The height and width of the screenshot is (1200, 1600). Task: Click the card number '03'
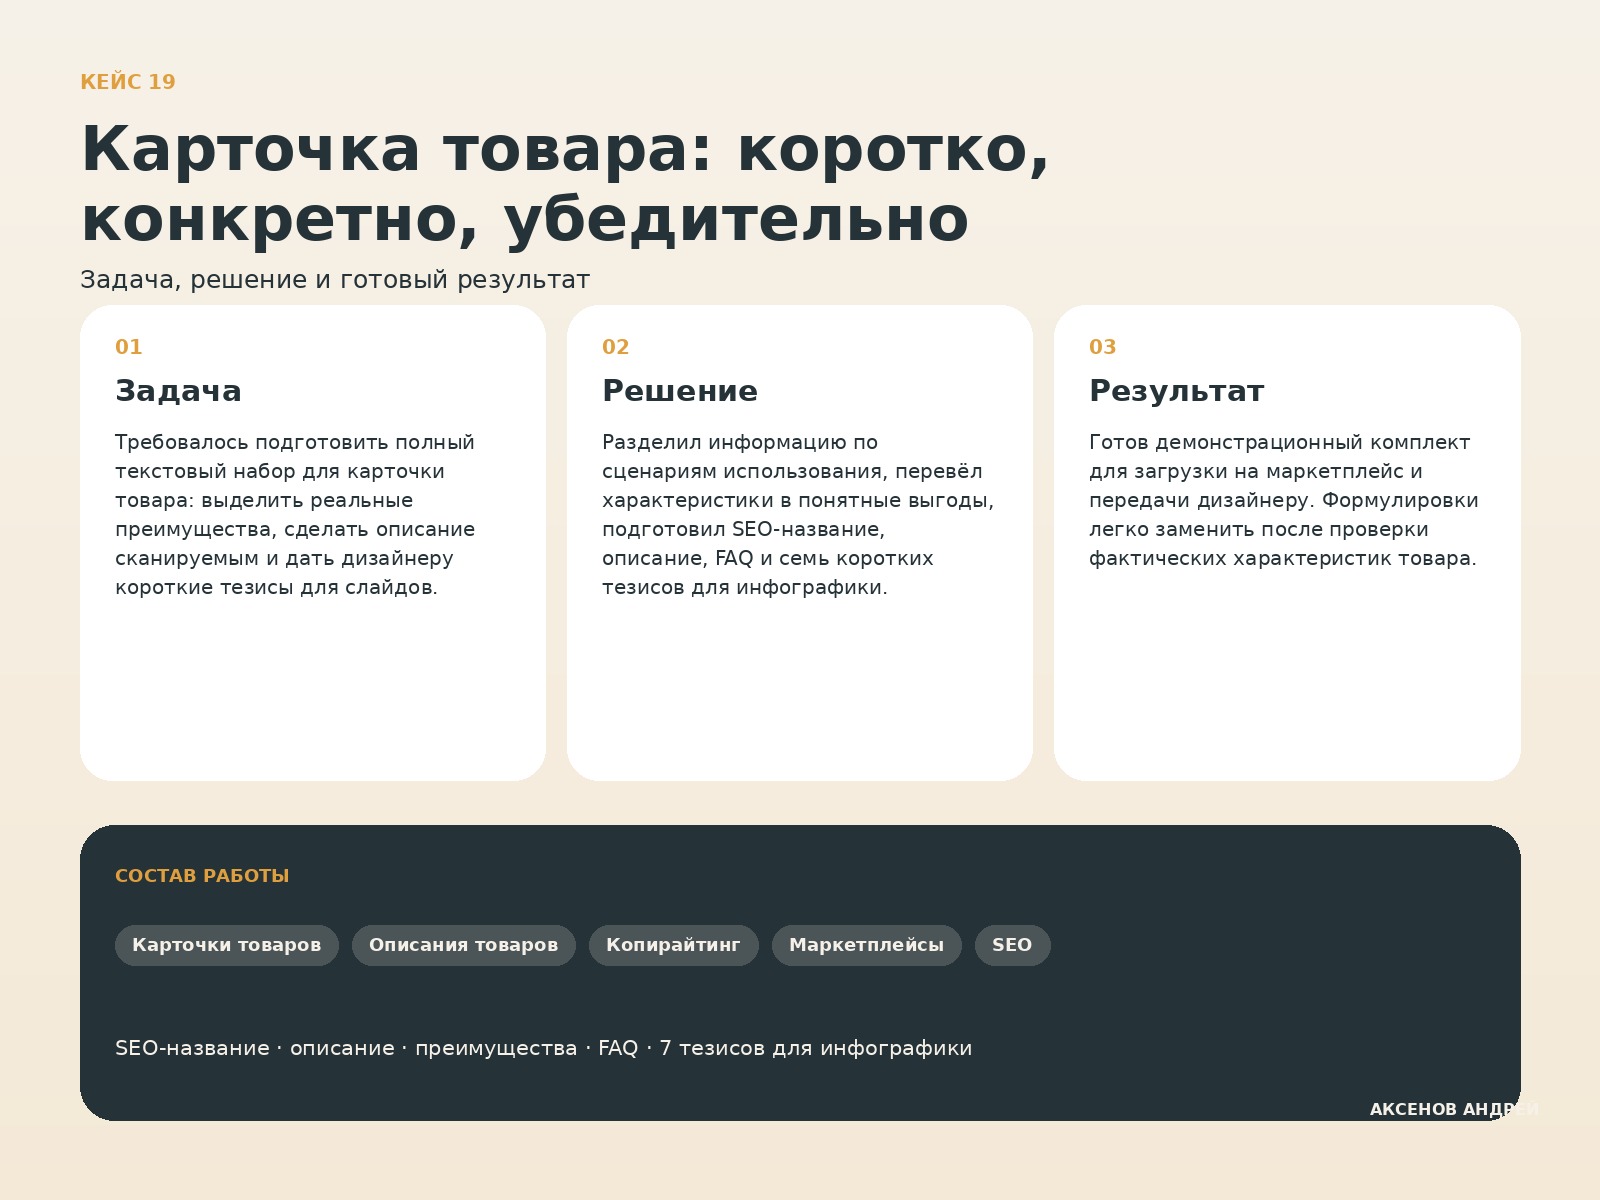[x=1103, y=347]
